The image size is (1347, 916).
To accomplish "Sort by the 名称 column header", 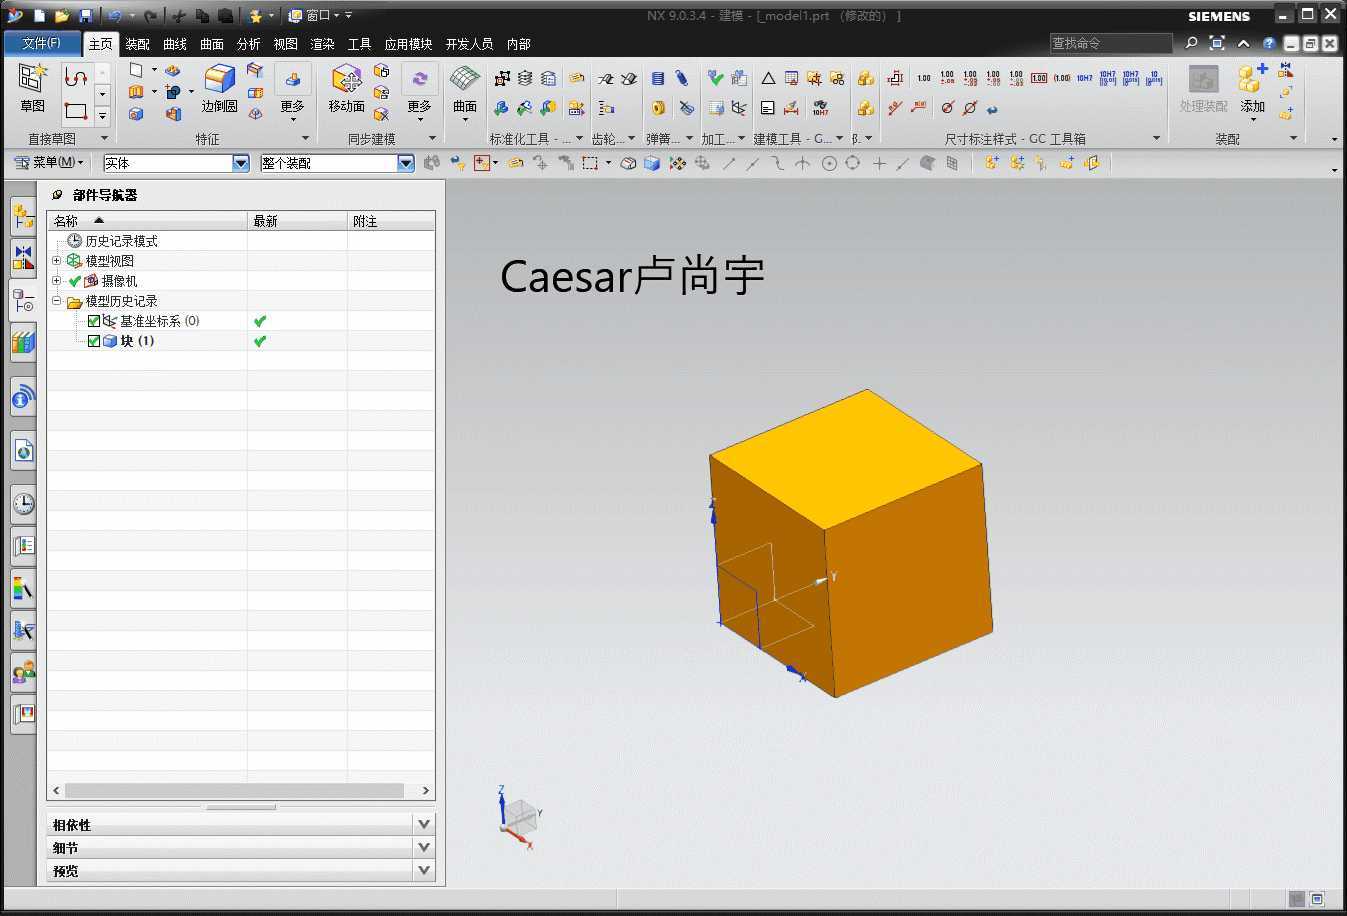I will 147,221.
